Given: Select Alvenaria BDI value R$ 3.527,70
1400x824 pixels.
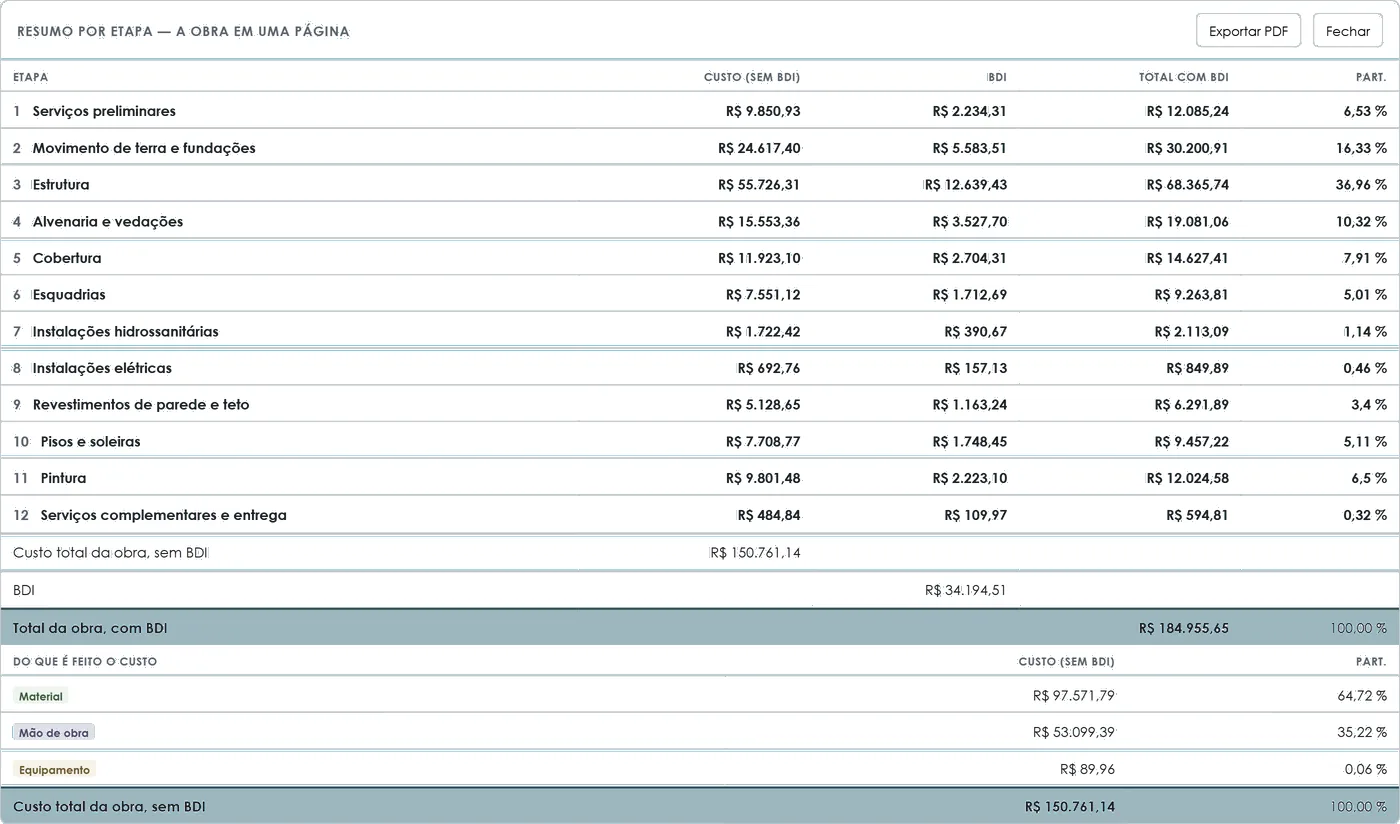Looking at the screenshot, I should click(x=970, y=222).
